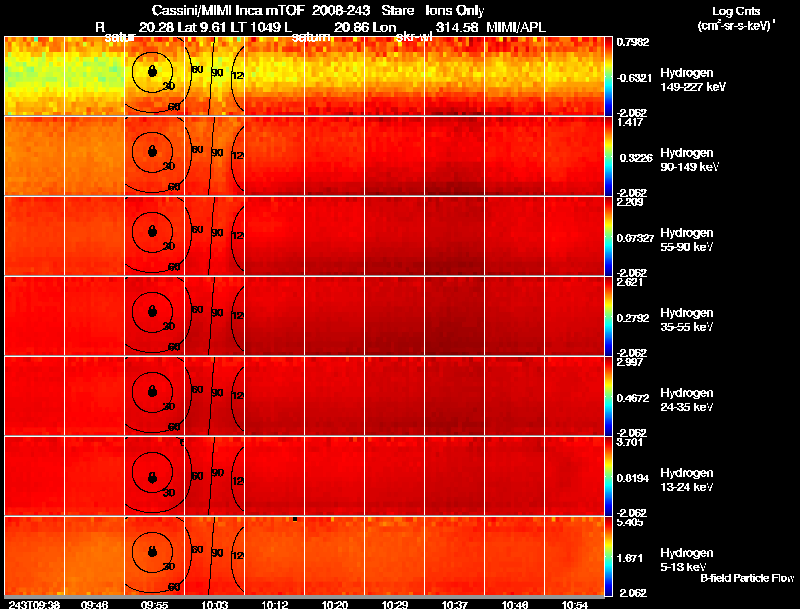Click Saturn marker in the 5-13 keV panel
This screenshot has width=800, height=609.
(x=152, y=551)
